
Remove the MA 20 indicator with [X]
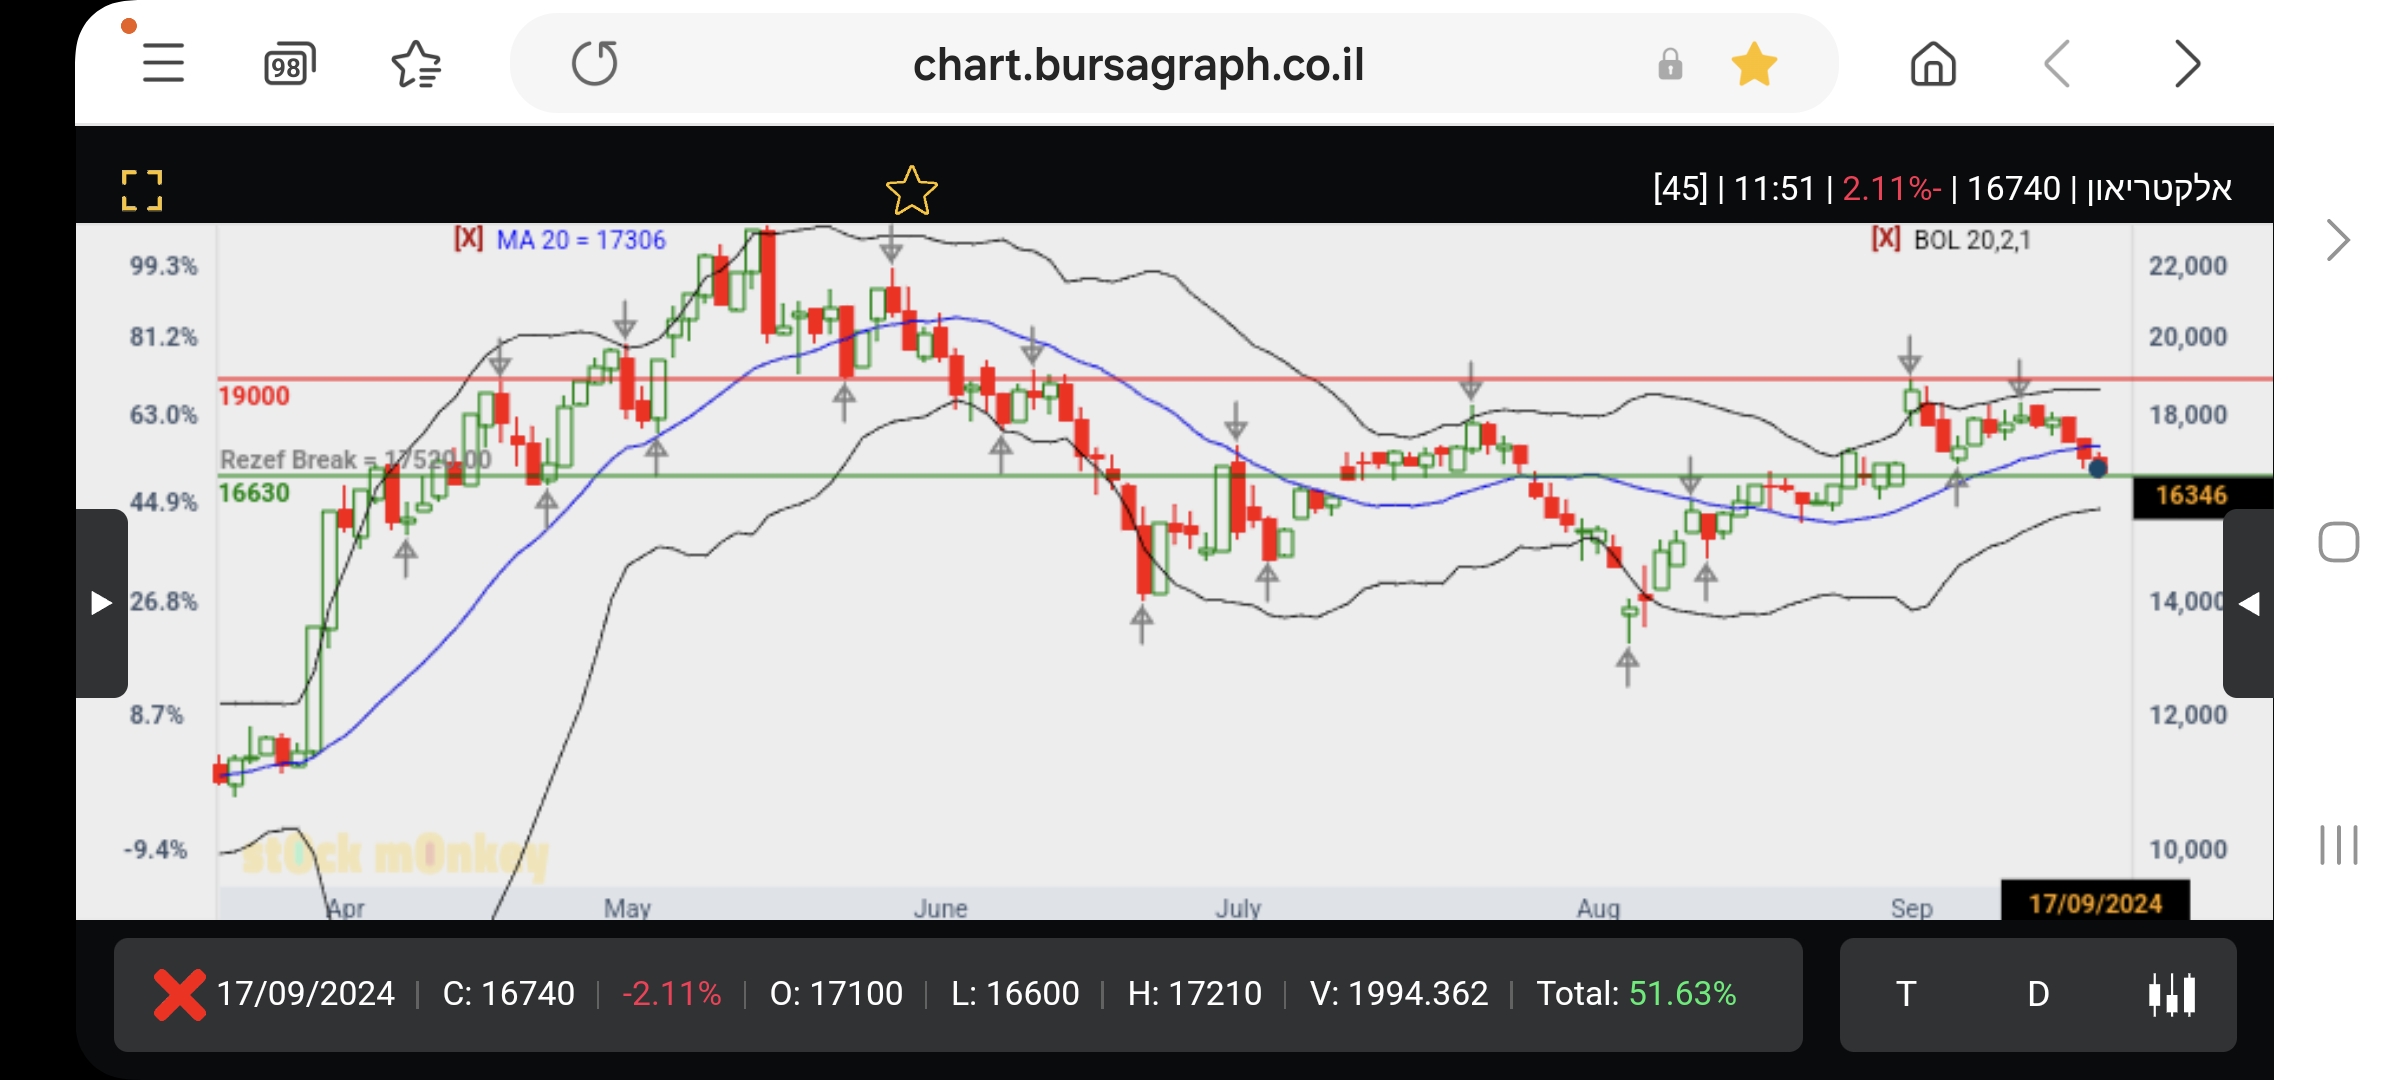coord(468,239)
